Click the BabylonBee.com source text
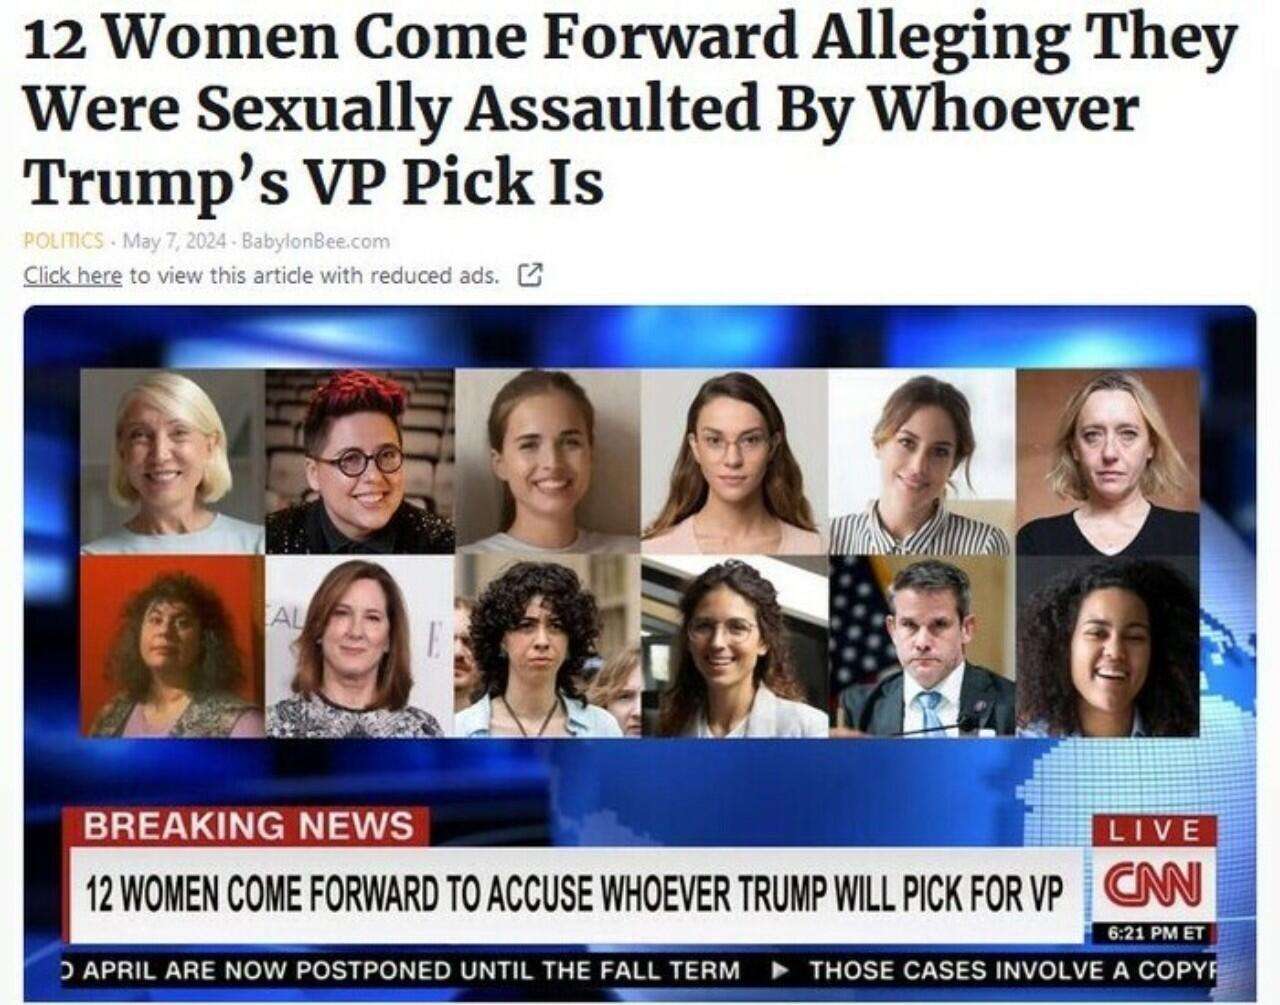 [x=315, y=241]
